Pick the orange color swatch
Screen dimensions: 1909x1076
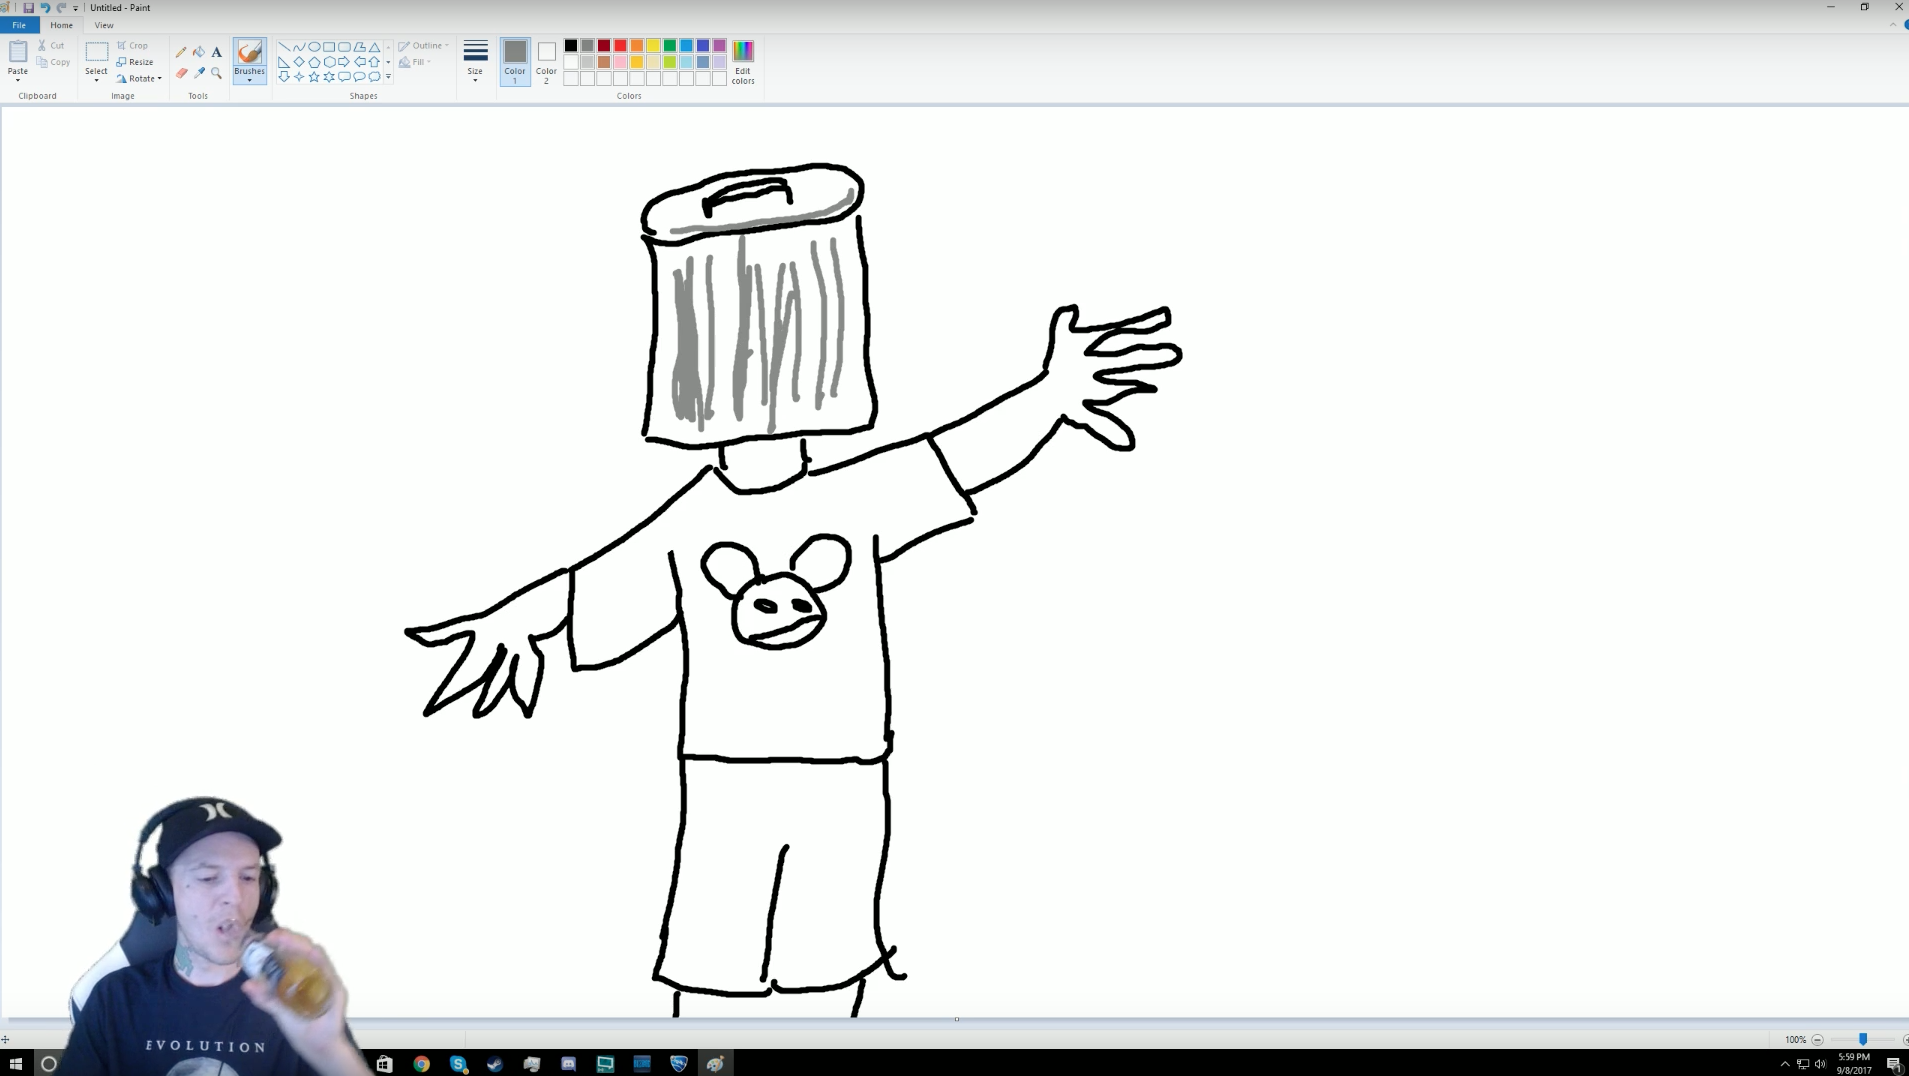click(x=637, y=45)
